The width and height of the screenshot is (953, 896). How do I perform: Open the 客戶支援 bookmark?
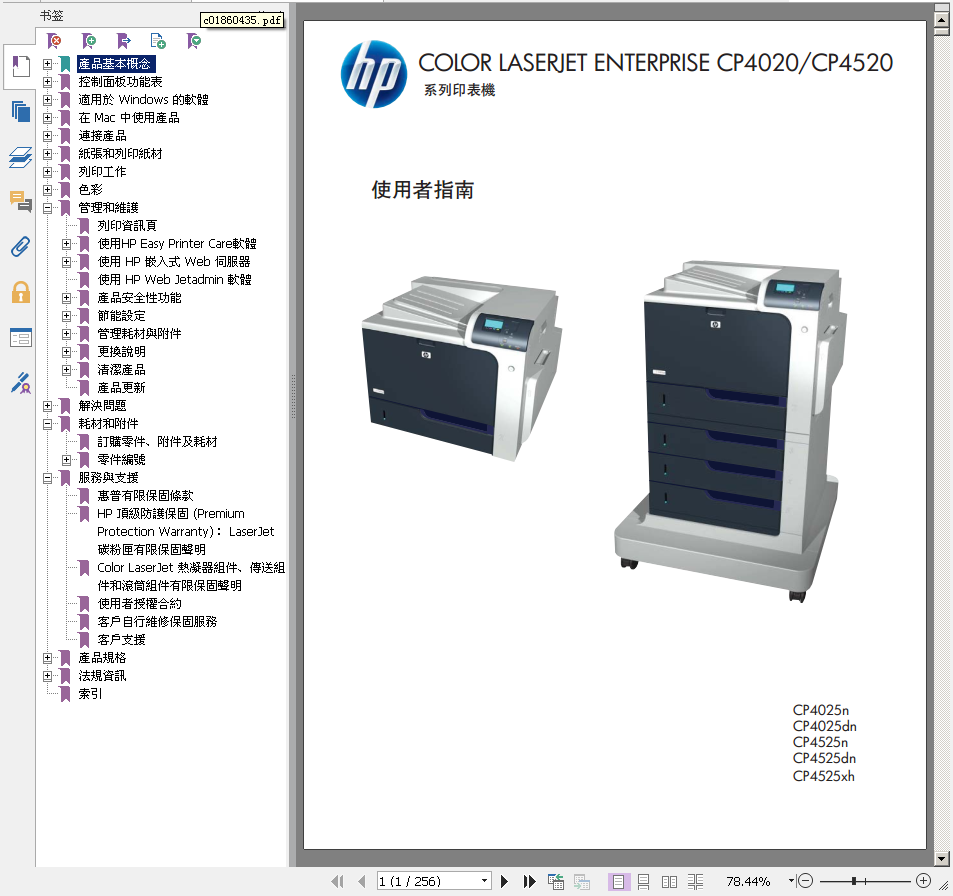(x=122, y=639)
